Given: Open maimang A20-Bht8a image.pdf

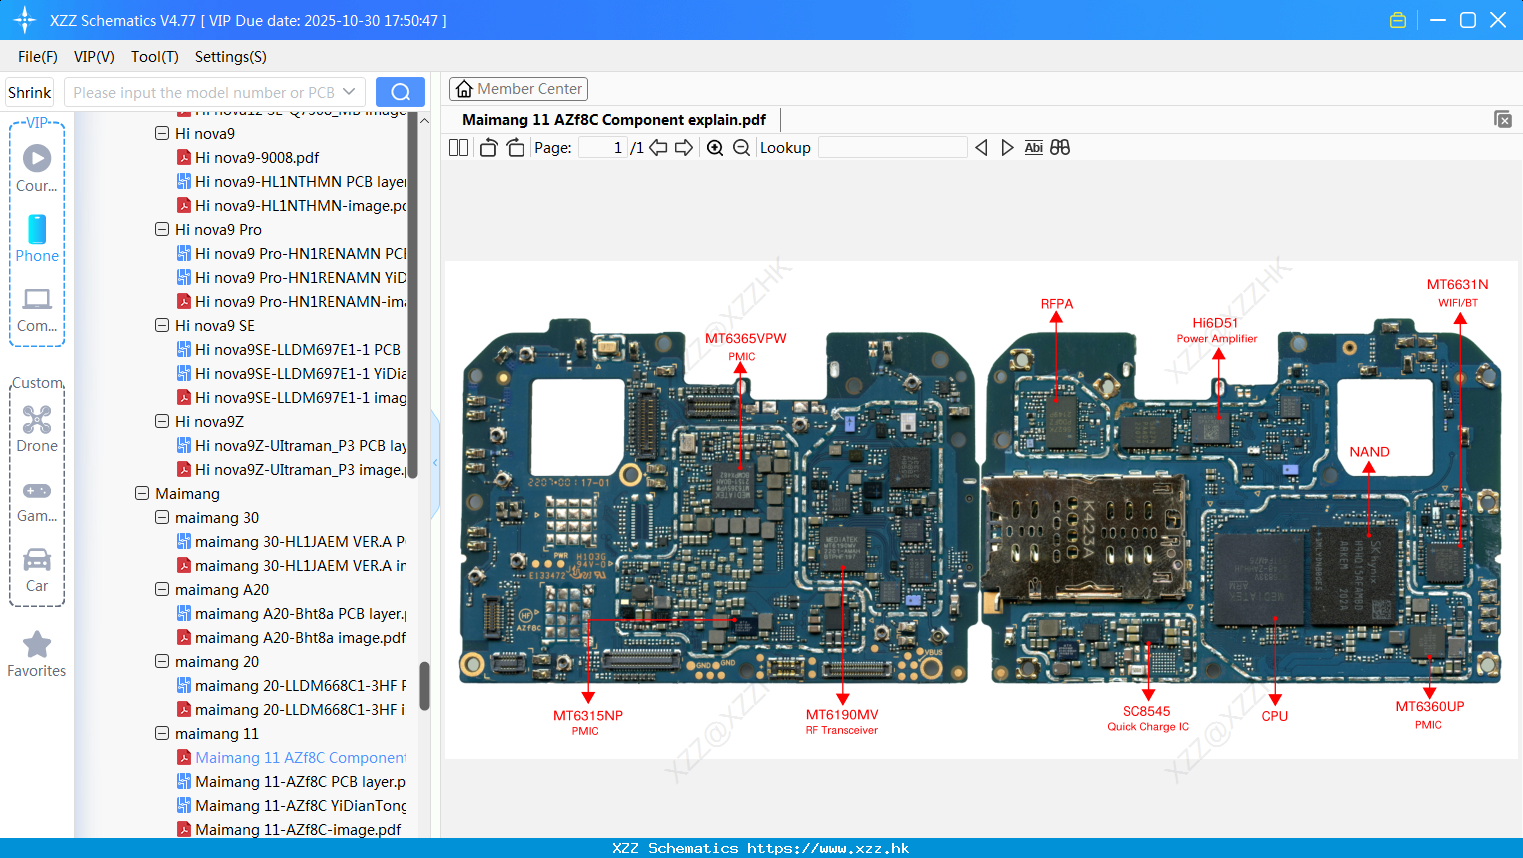Looking at the screenshot, I should point(291,637).
